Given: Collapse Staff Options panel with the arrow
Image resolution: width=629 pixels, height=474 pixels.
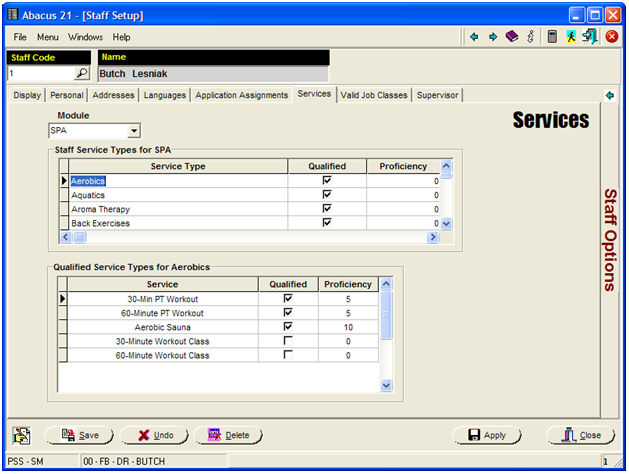Looking at the screenshot, I should (x=609, y=95).
